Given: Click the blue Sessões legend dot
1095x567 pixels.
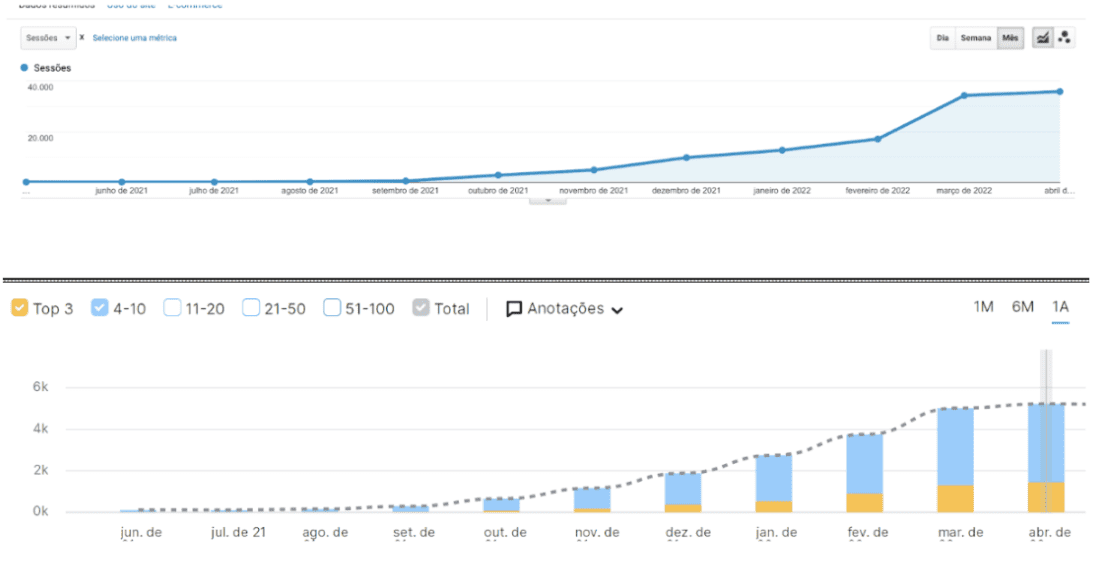Looking at the screenshot, I should coord(24,68).
